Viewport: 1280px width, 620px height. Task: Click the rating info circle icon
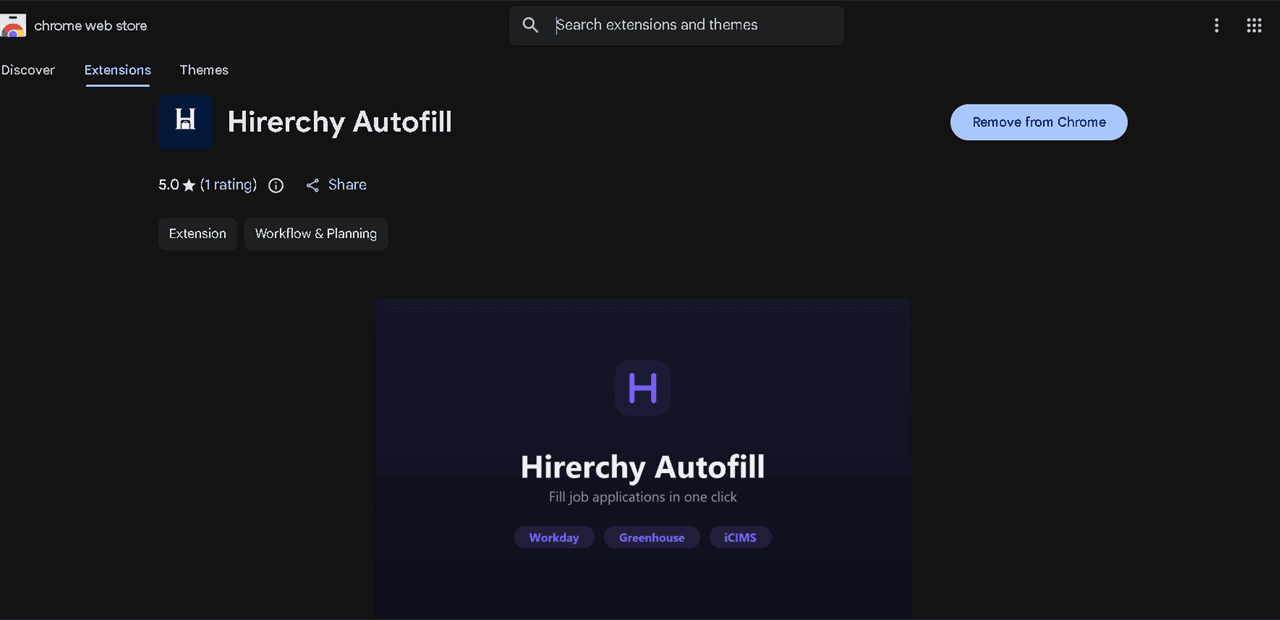[x=276, y=185]
